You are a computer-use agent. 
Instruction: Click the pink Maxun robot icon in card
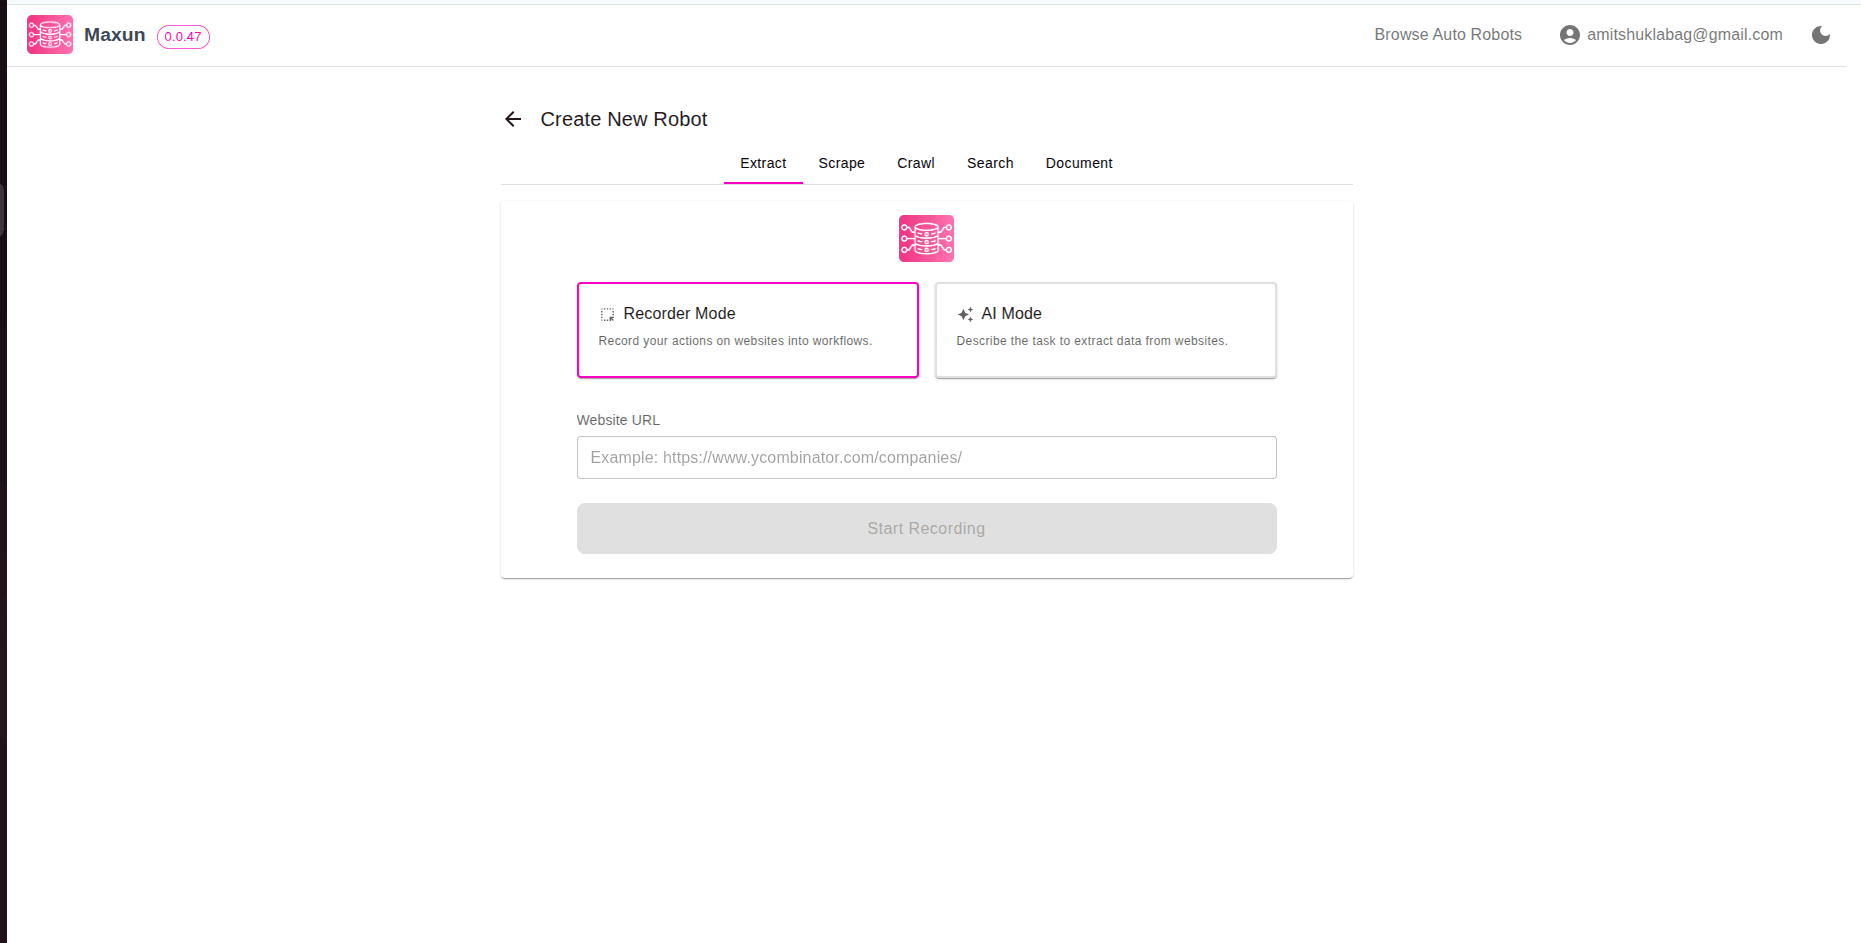(x=926, y=238)
